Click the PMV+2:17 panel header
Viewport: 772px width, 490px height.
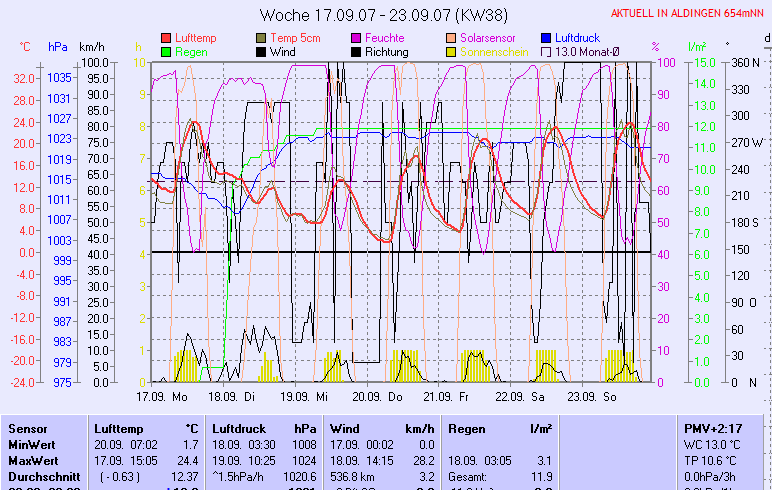[712, 428]
